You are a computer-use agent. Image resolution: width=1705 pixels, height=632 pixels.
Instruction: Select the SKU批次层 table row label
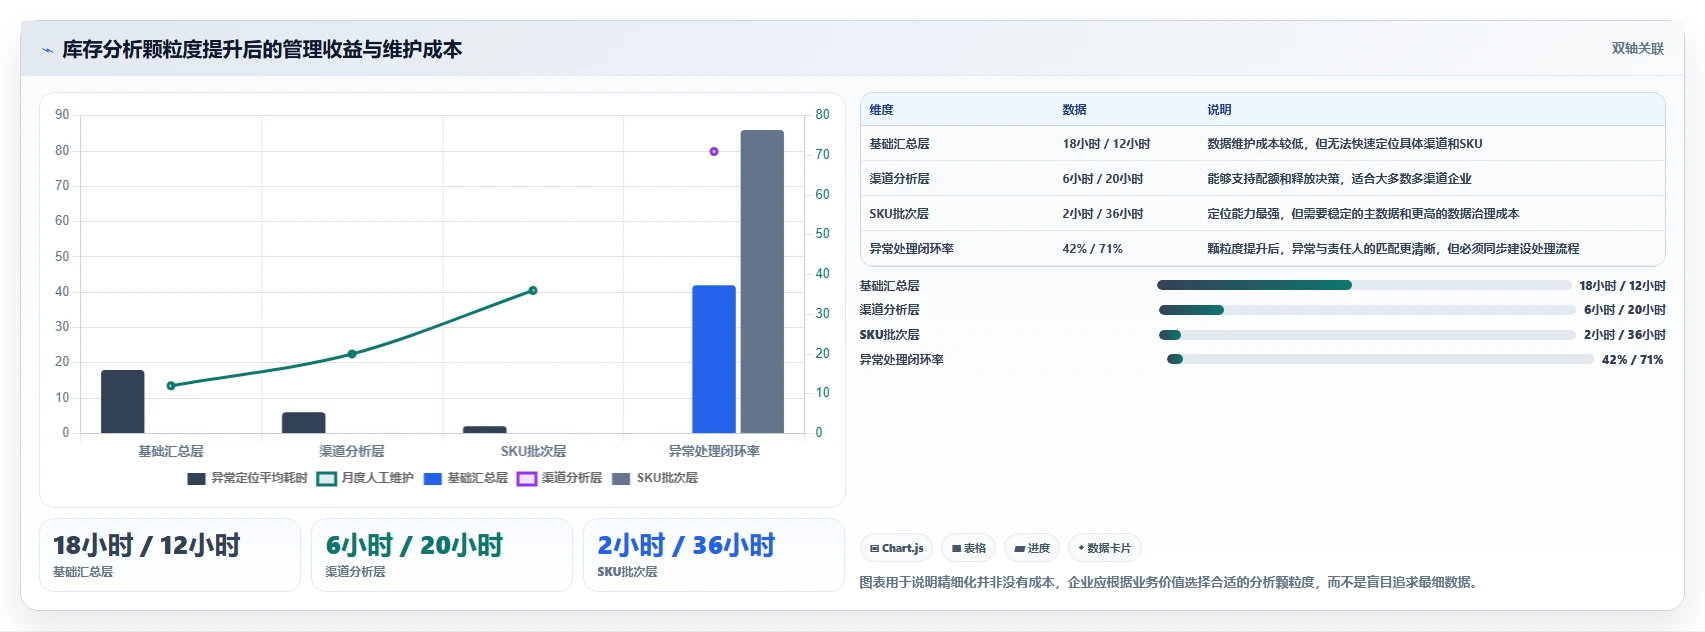[899, 214]
